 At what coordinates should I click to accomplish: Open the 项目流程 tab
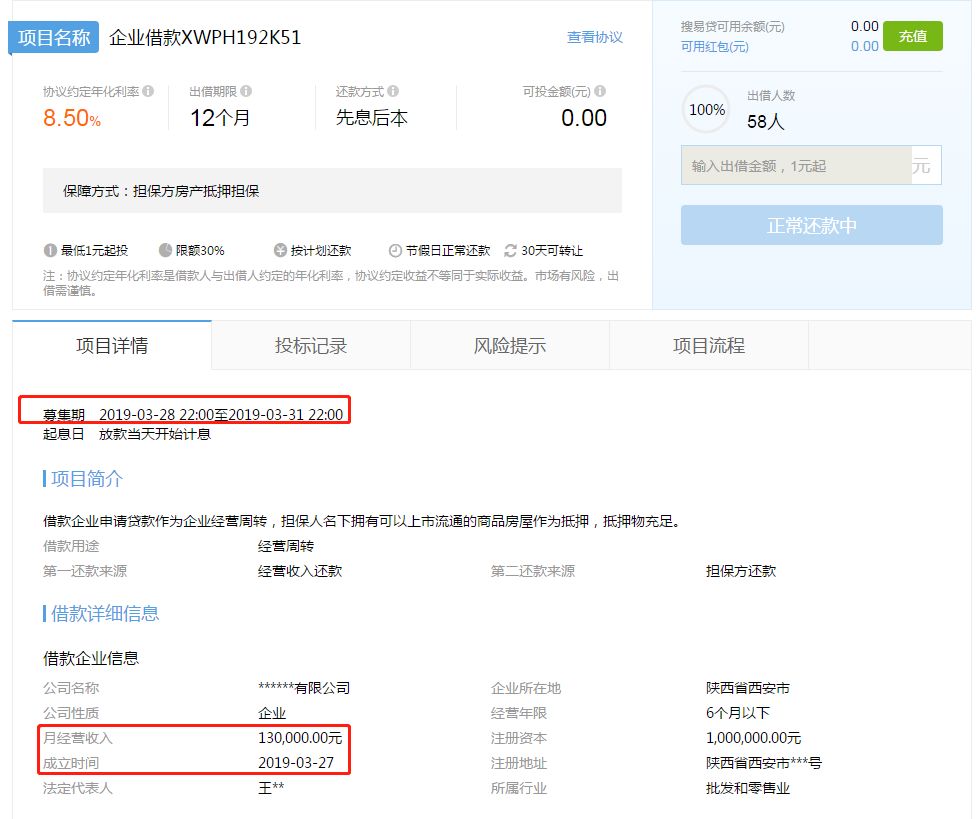coord(709,345)
